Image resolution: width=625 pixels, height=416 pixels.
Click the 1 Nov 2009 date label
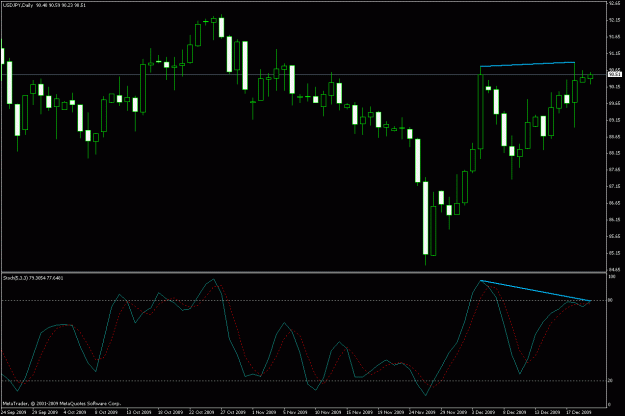264,412
